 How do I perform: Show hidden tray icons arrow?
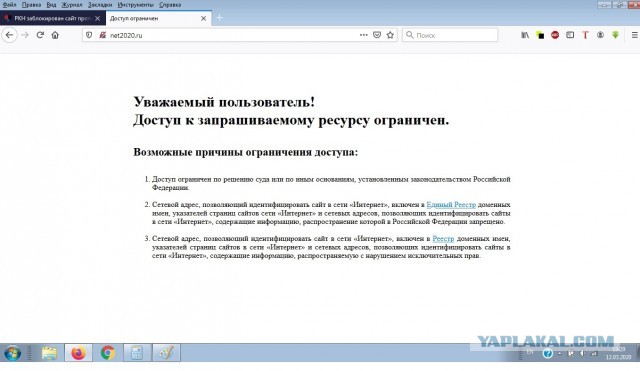click(560, 353)
